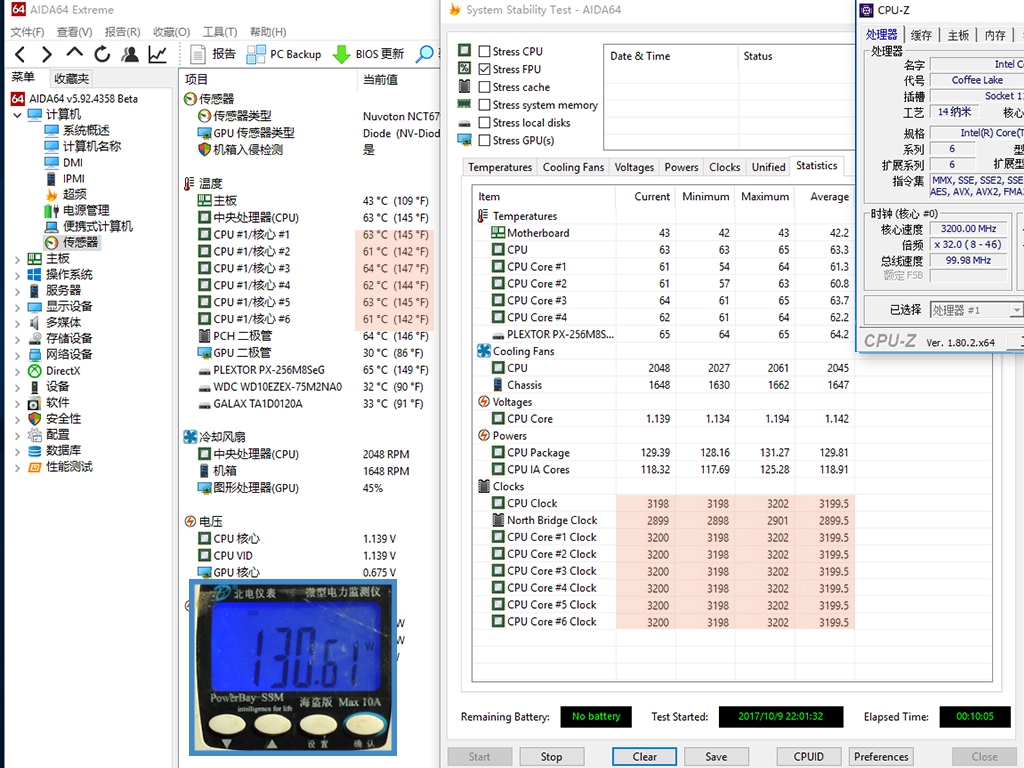The width and height of the screenshot is (1024, 768).
Task: Expand the 存储设备 tree node
Action: pyautogui.click(x=18, y=339)
